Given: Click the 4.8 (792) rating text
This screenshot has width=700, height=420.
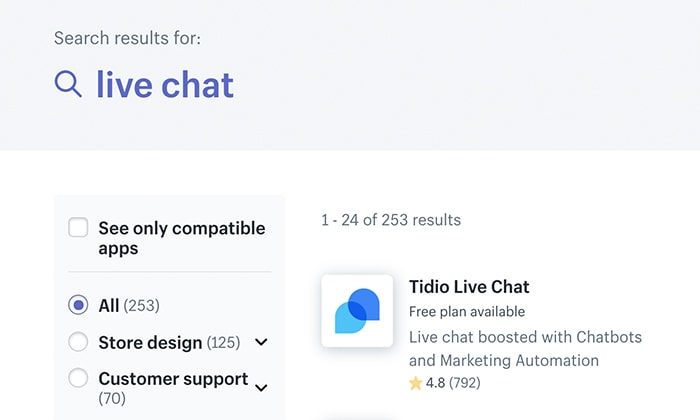Looking at the screenshot, I should (453, 383).
